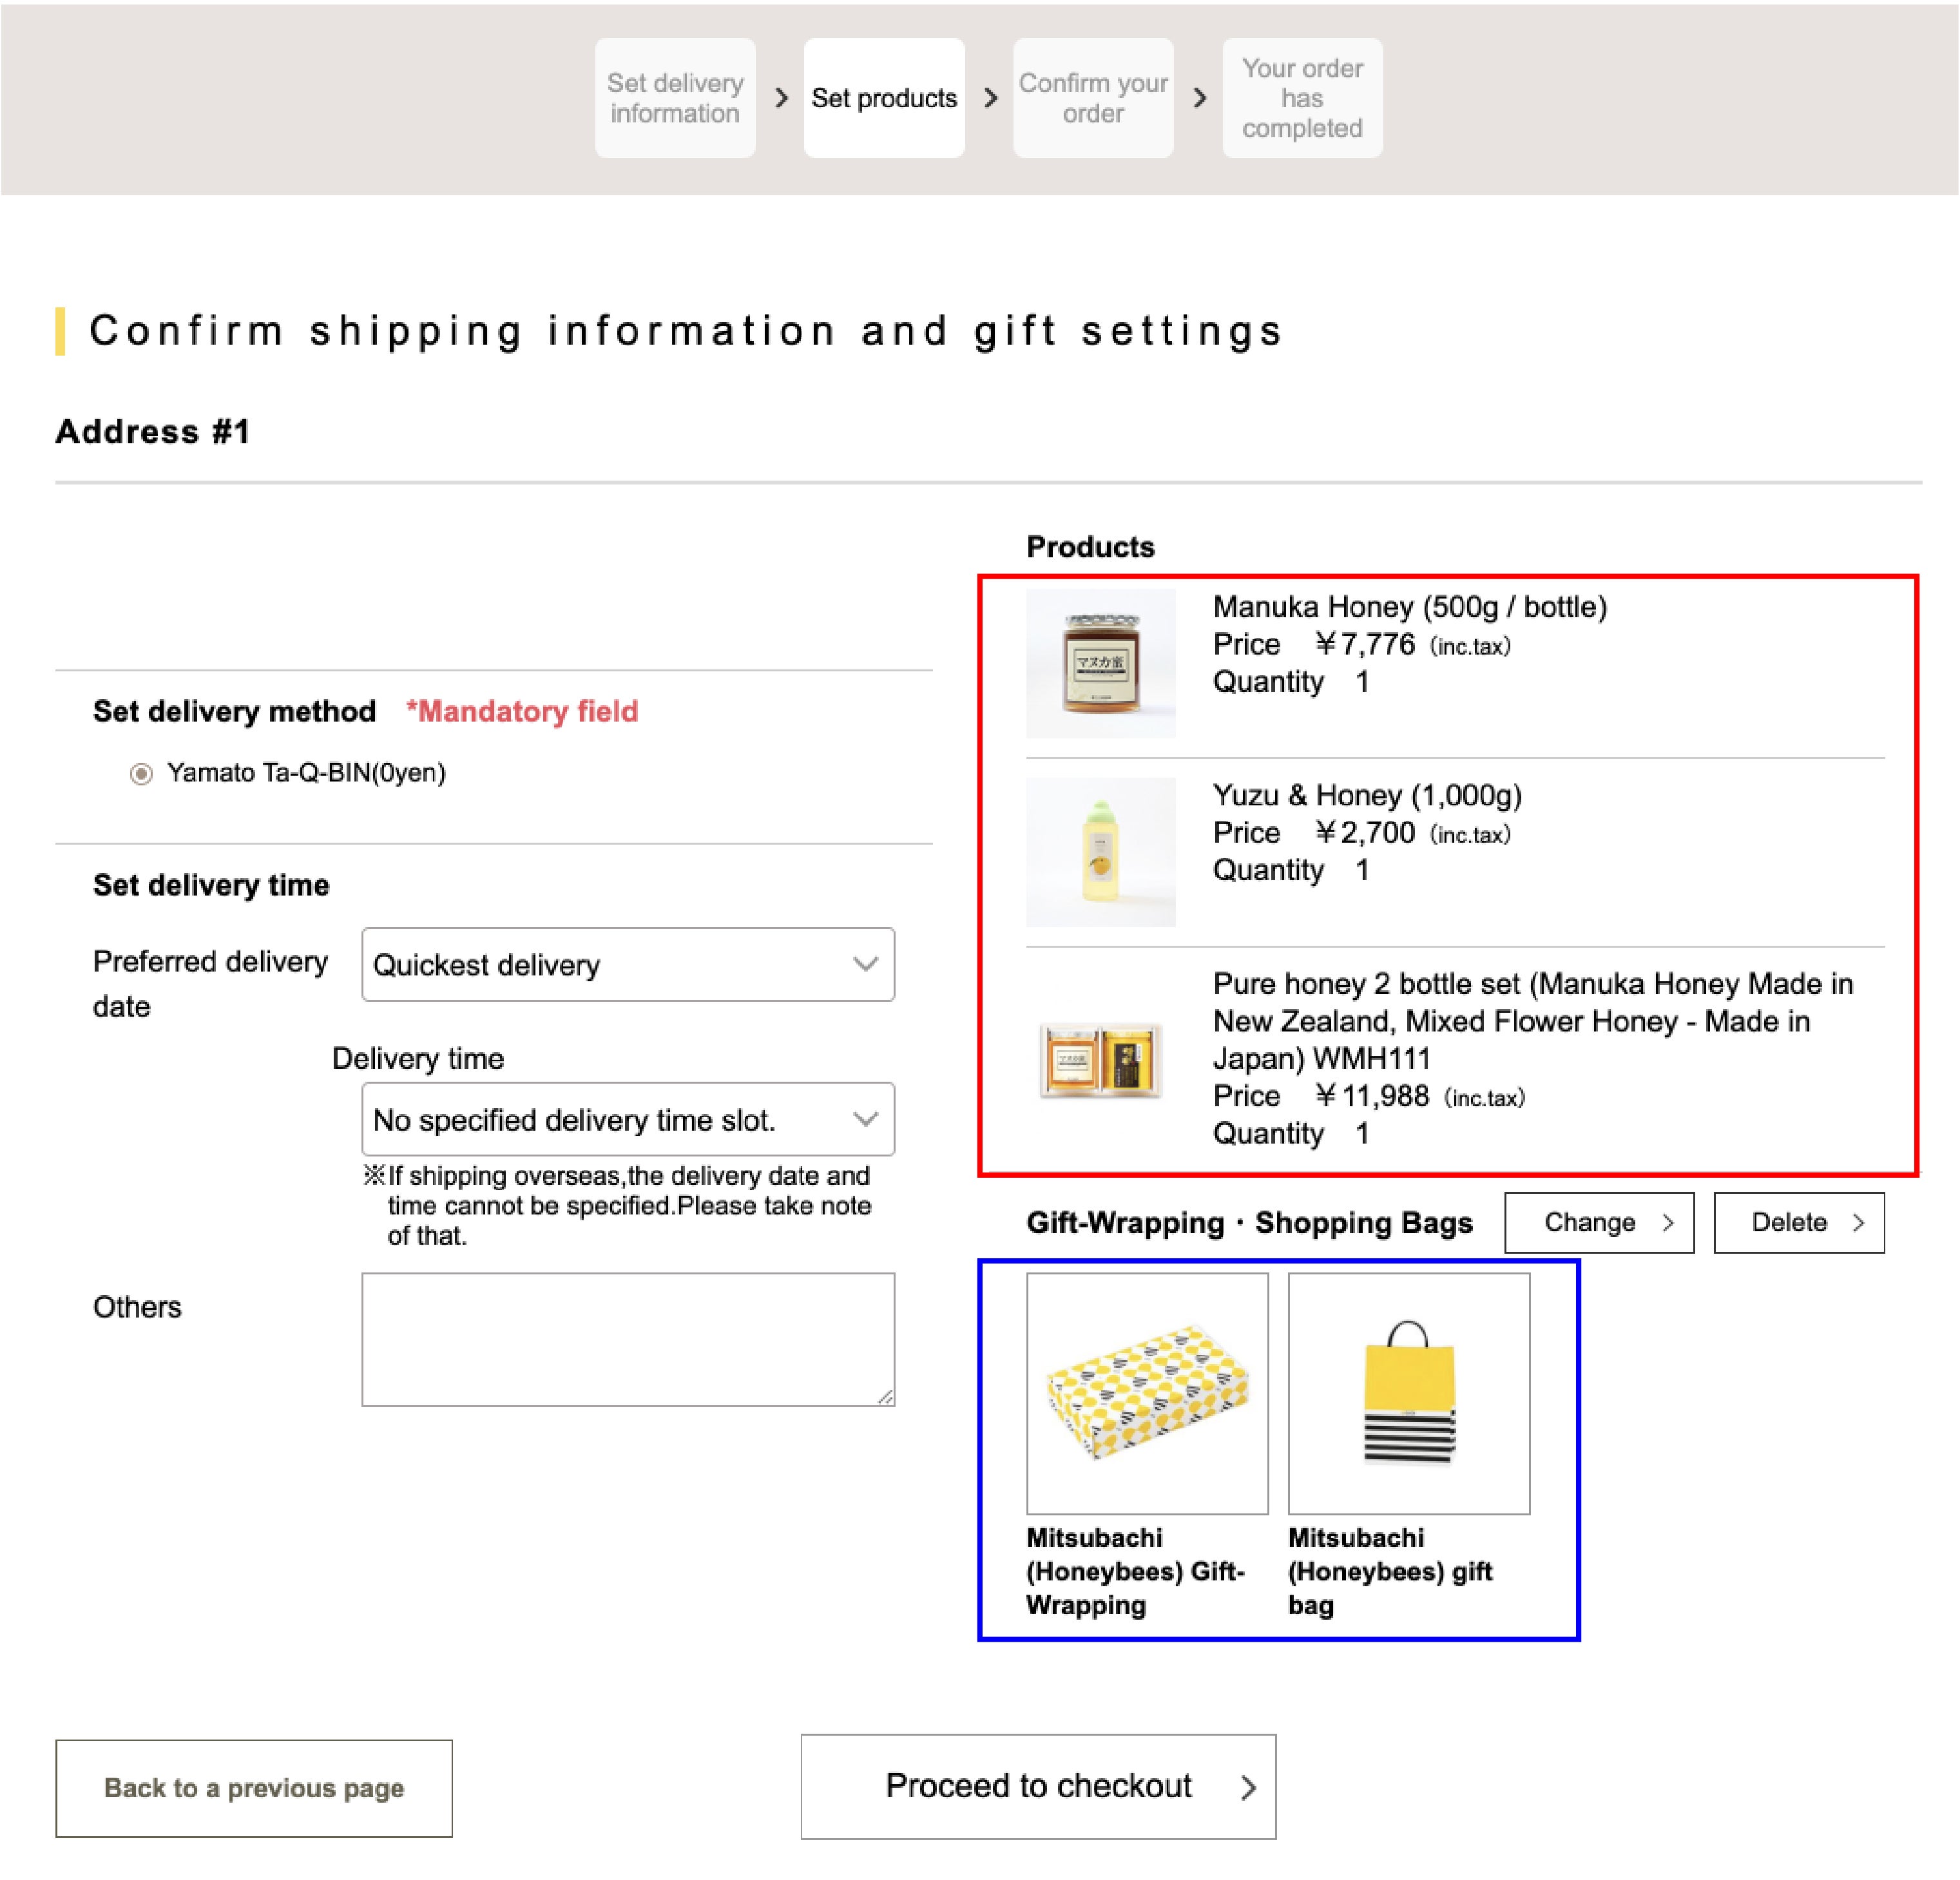The width and height of the screenshot is (1960, 1880).
Task: Open the Delivery time slot dropdown
Action: coord(627,1119)
